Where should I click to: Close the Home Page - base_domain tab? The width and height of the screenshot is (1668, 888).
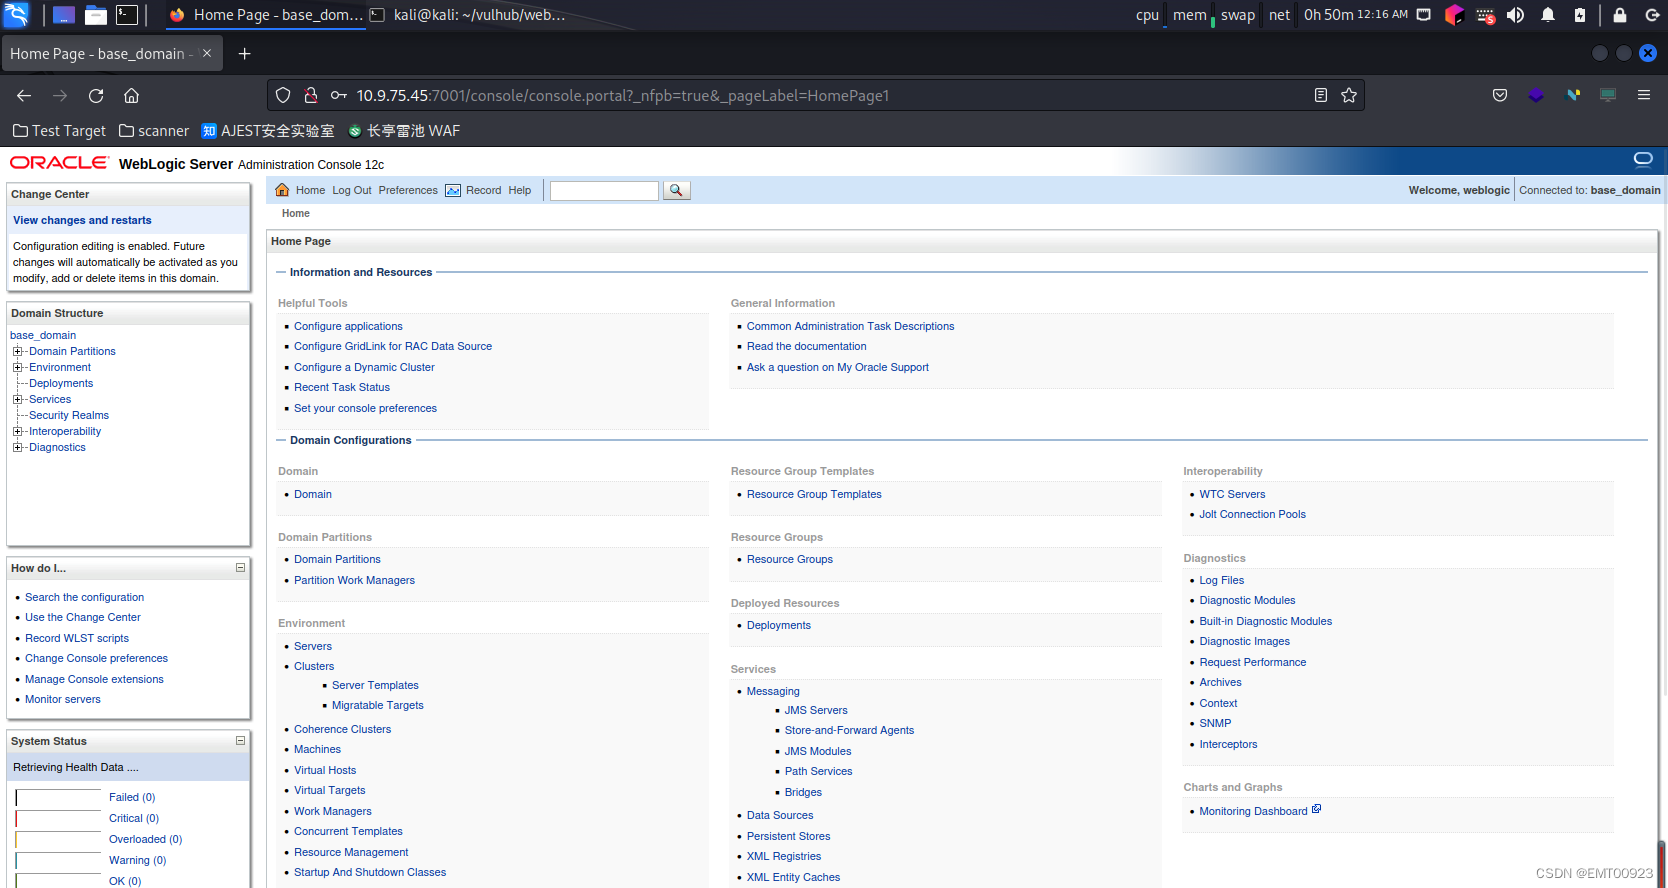pyautogui.click(x=207, y=53)
